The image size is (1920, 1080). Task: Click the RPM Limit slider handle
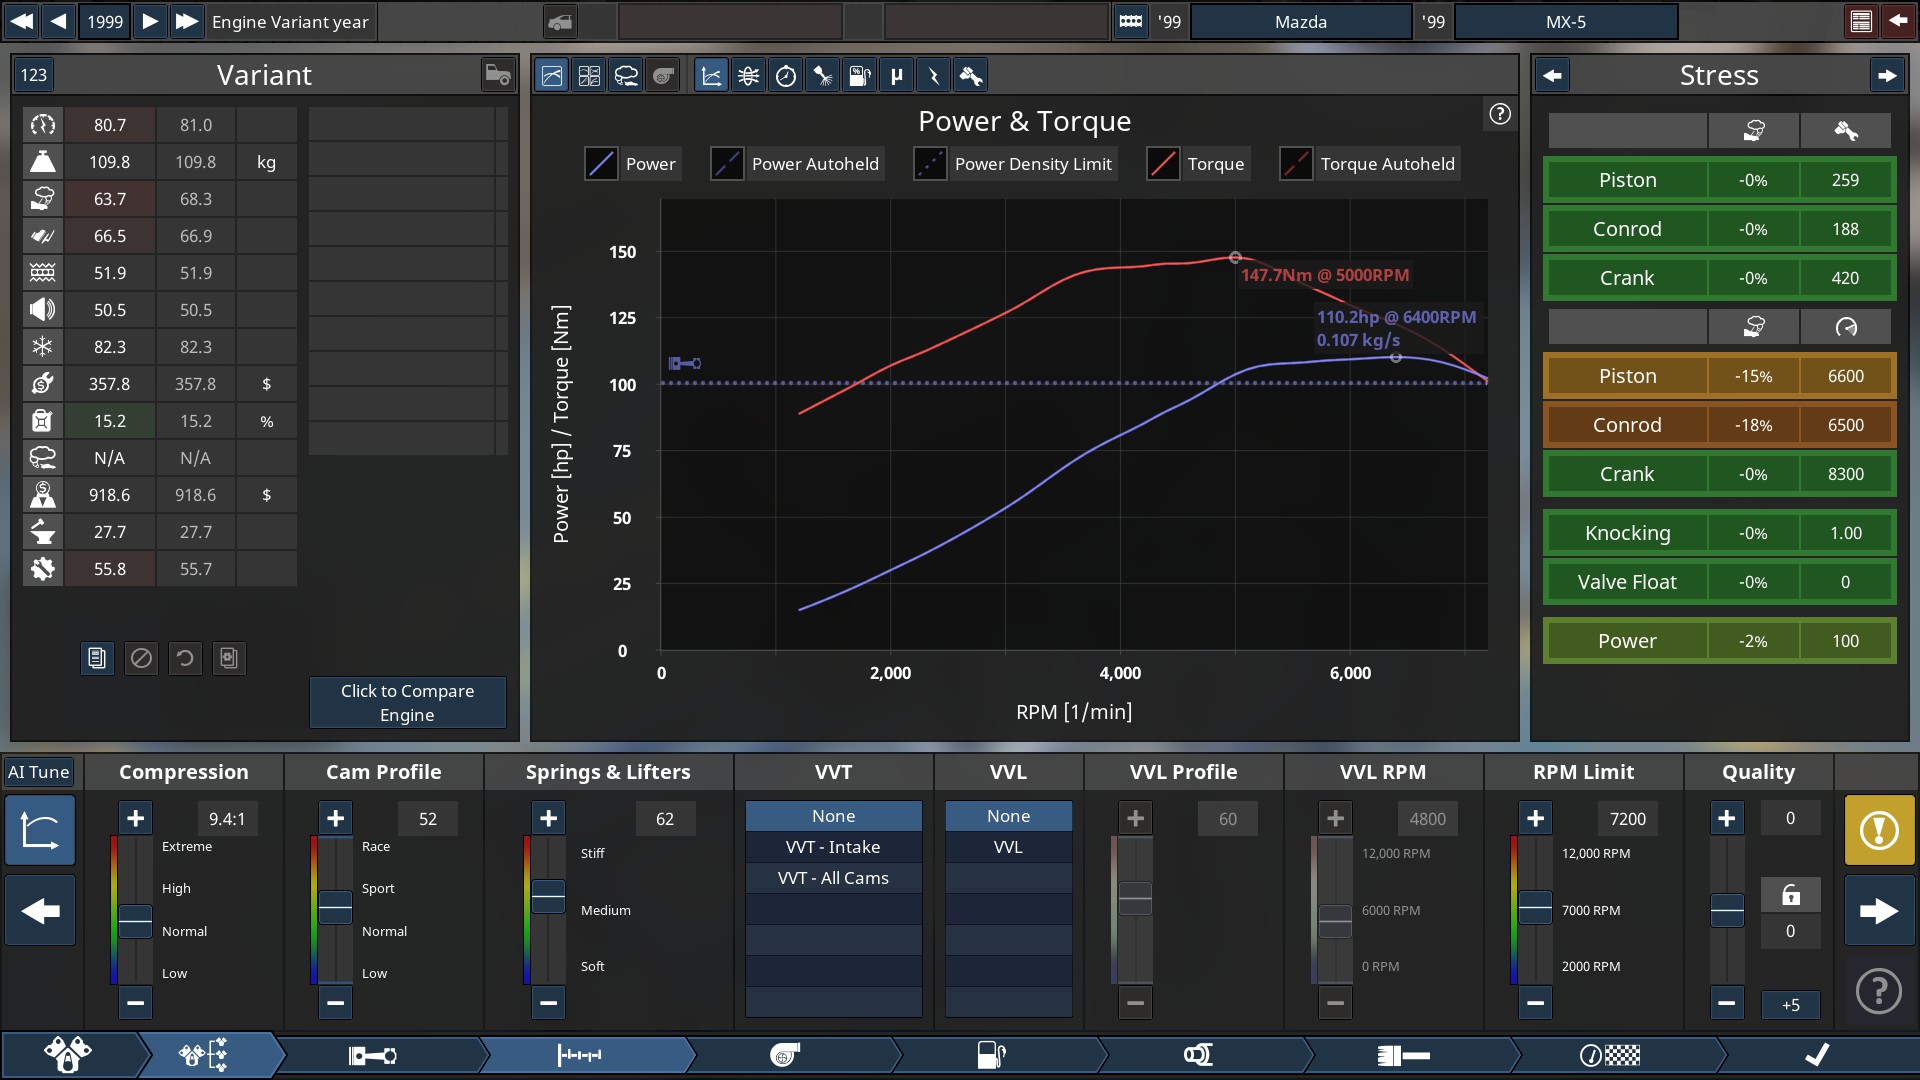click(1535, 907)
